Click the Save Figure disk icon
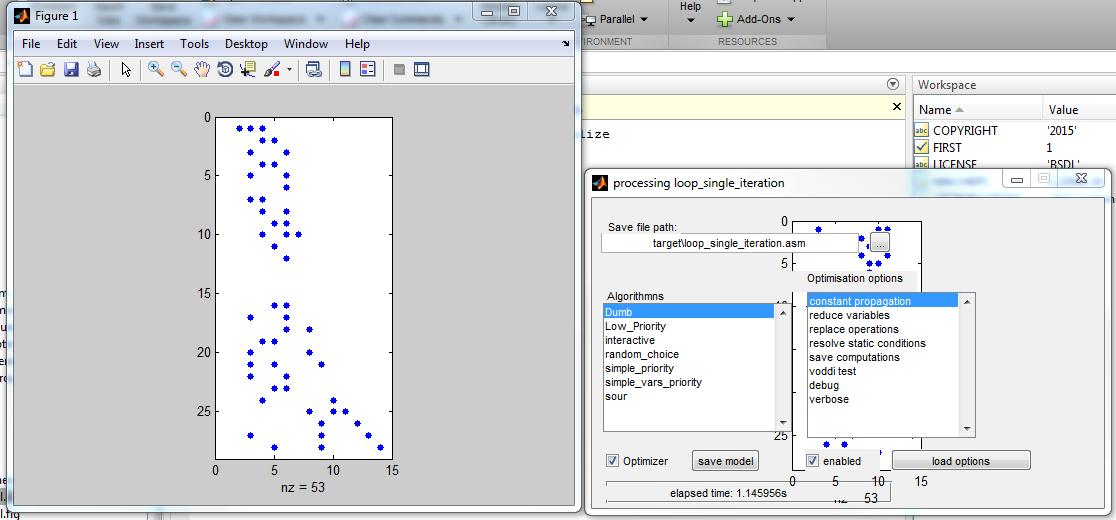 tap(71, 70)
